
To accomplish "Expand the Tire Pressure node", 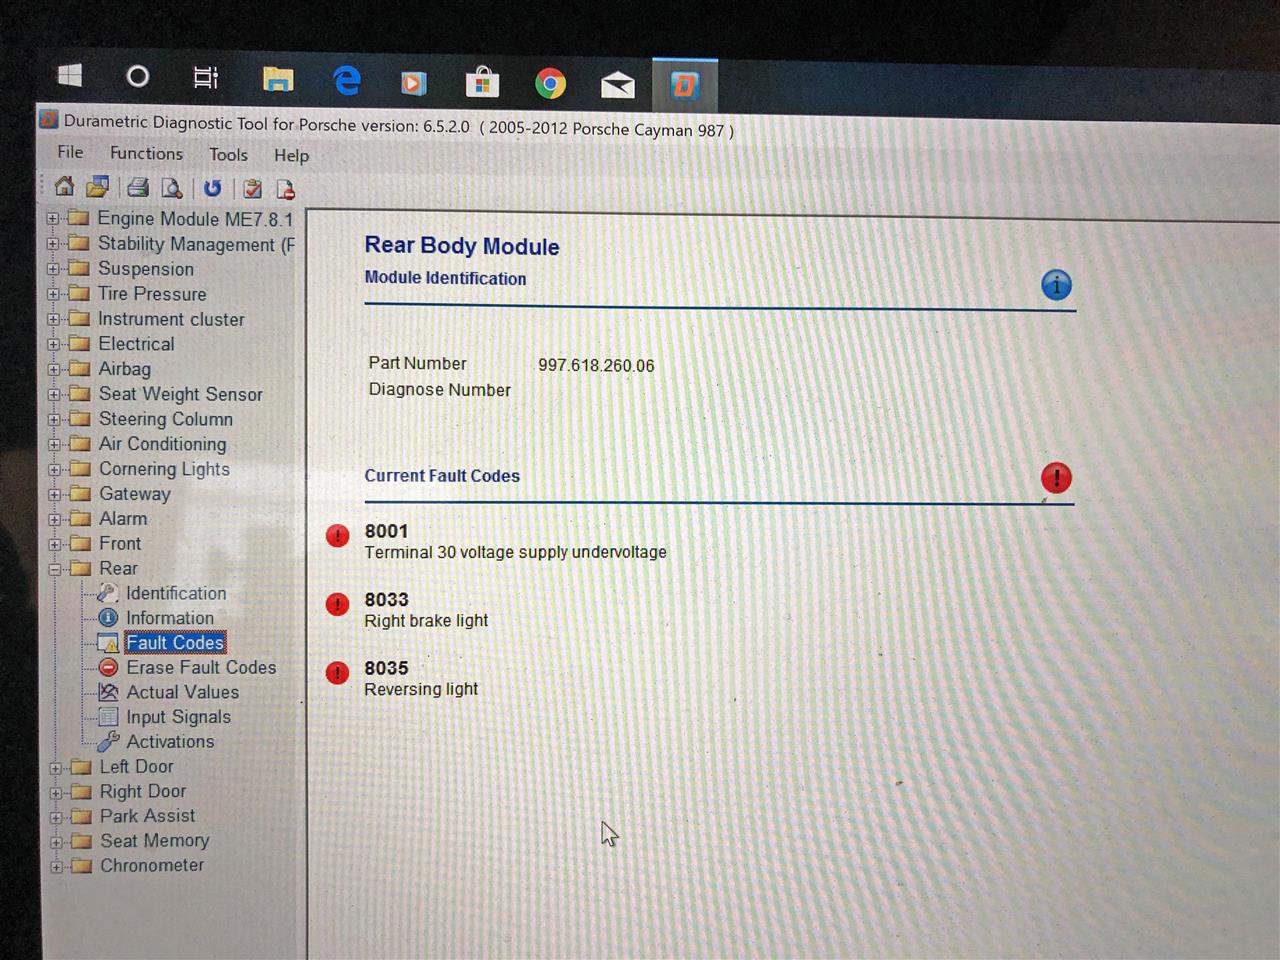I will (x=53, y=294).
